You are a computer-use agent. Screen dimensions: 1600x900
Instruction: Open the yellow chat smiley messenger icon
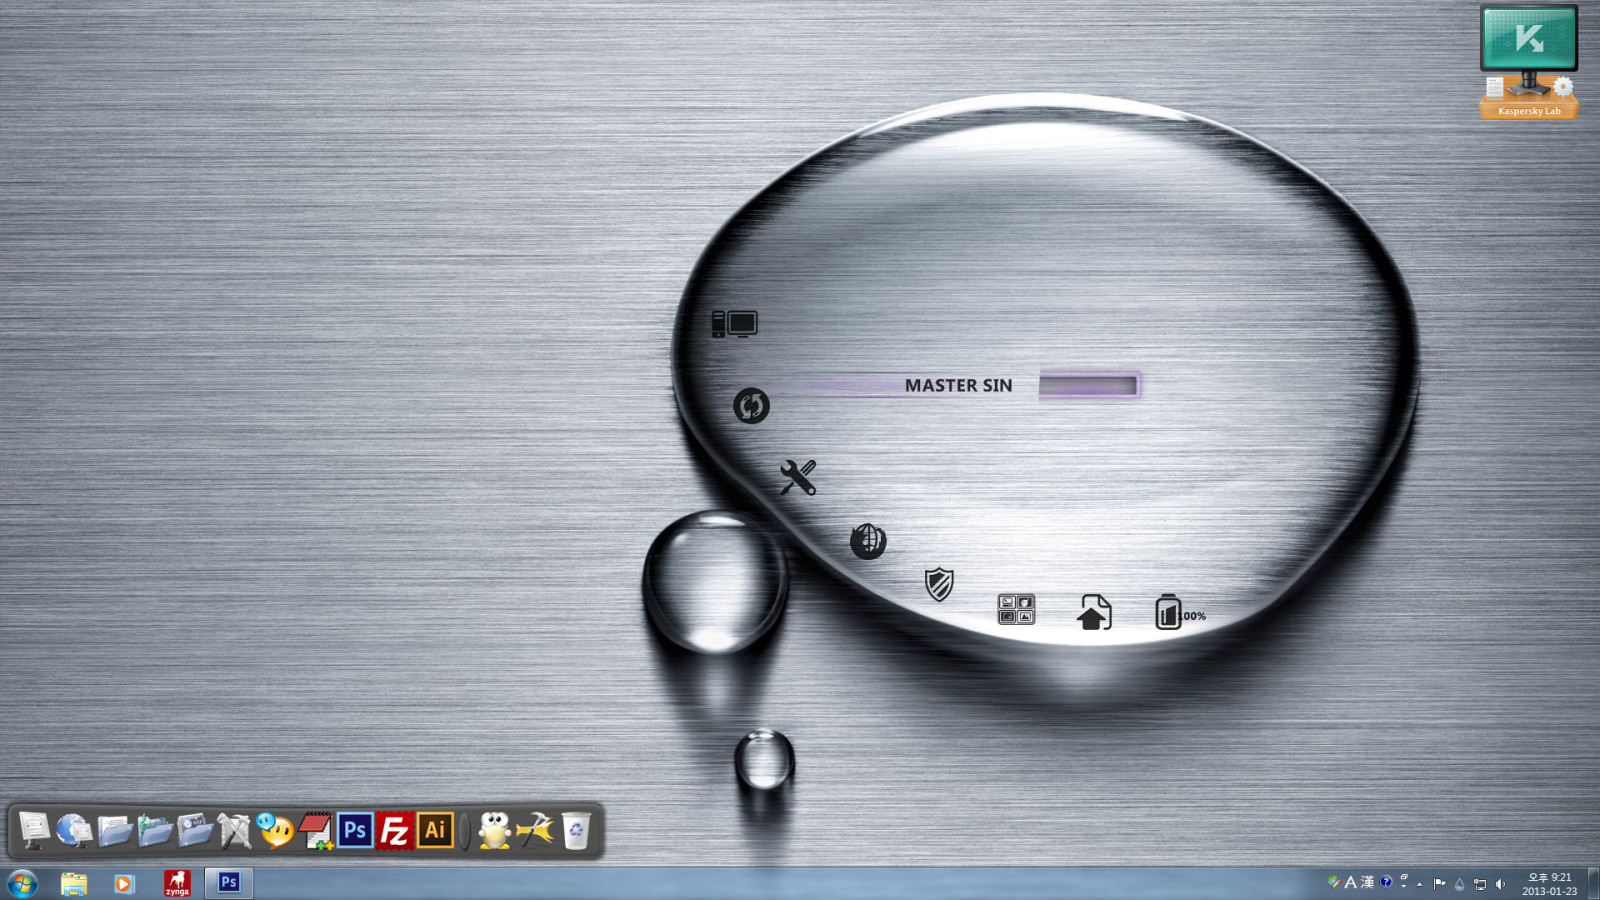[275, 830]
